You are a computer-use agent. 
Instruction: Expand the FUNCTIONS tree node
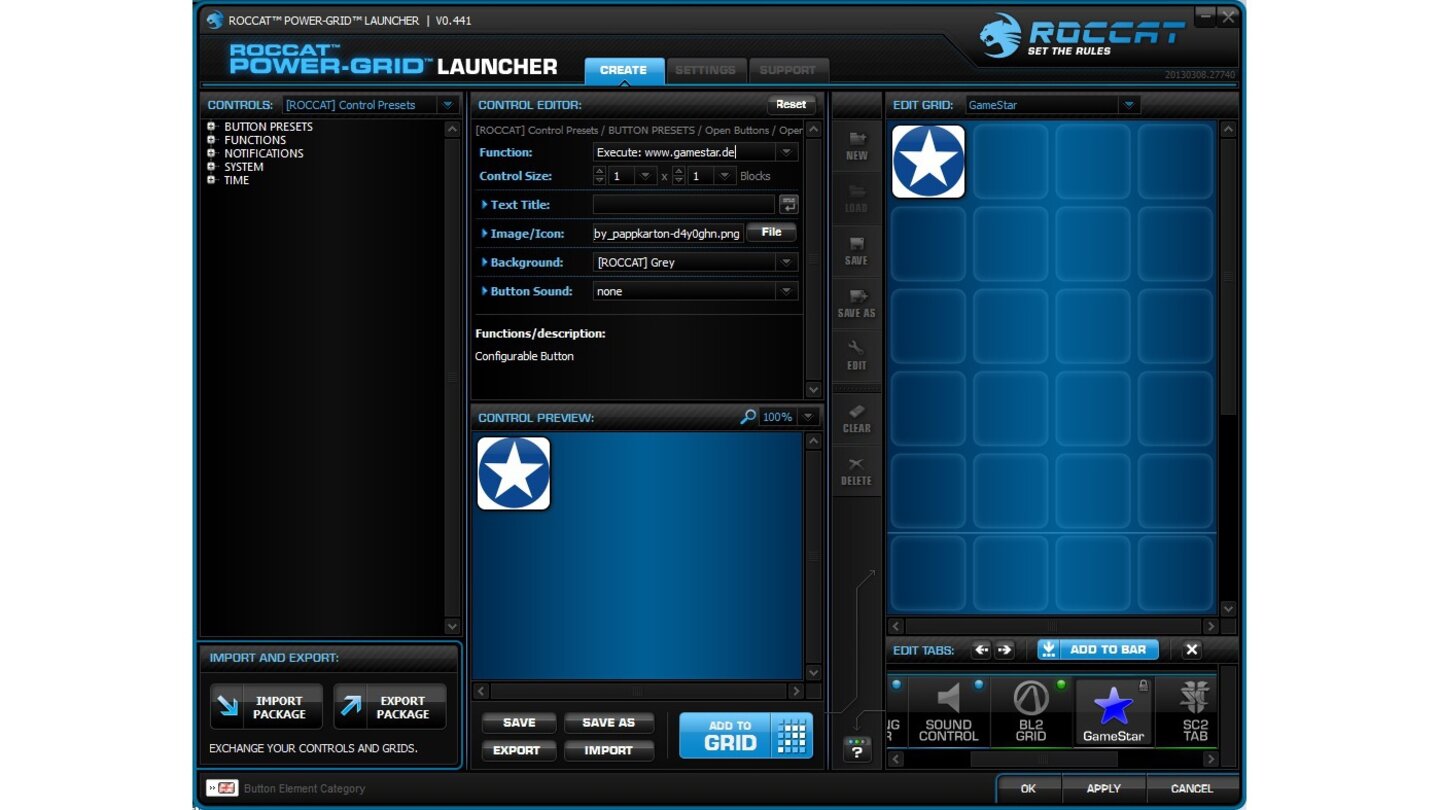(x=211, y=140)
